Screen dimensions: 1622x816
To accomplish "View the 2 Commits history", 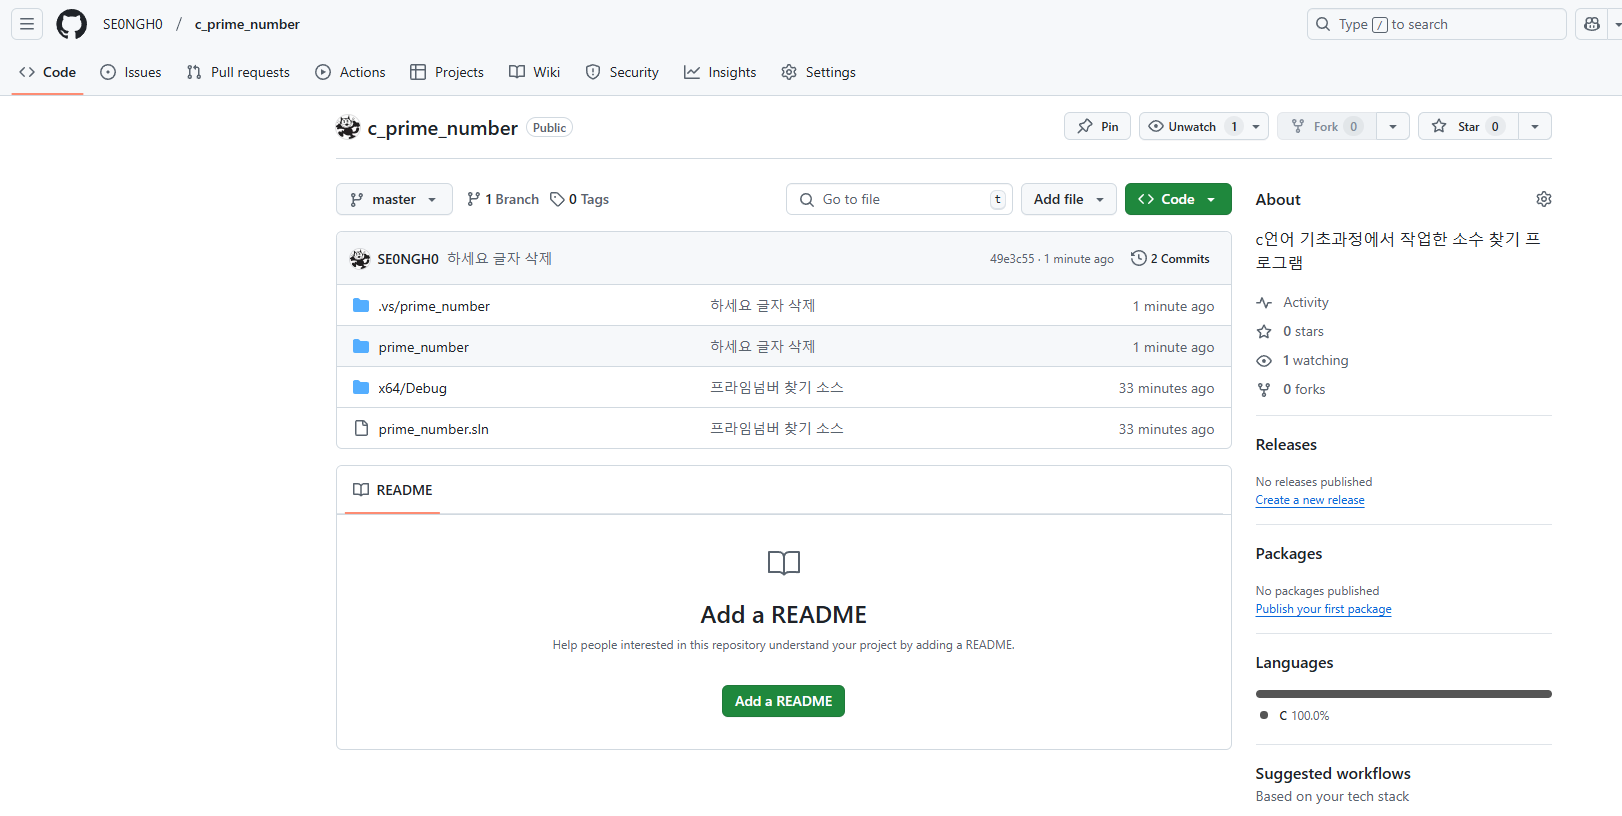I will [1170, 258].
